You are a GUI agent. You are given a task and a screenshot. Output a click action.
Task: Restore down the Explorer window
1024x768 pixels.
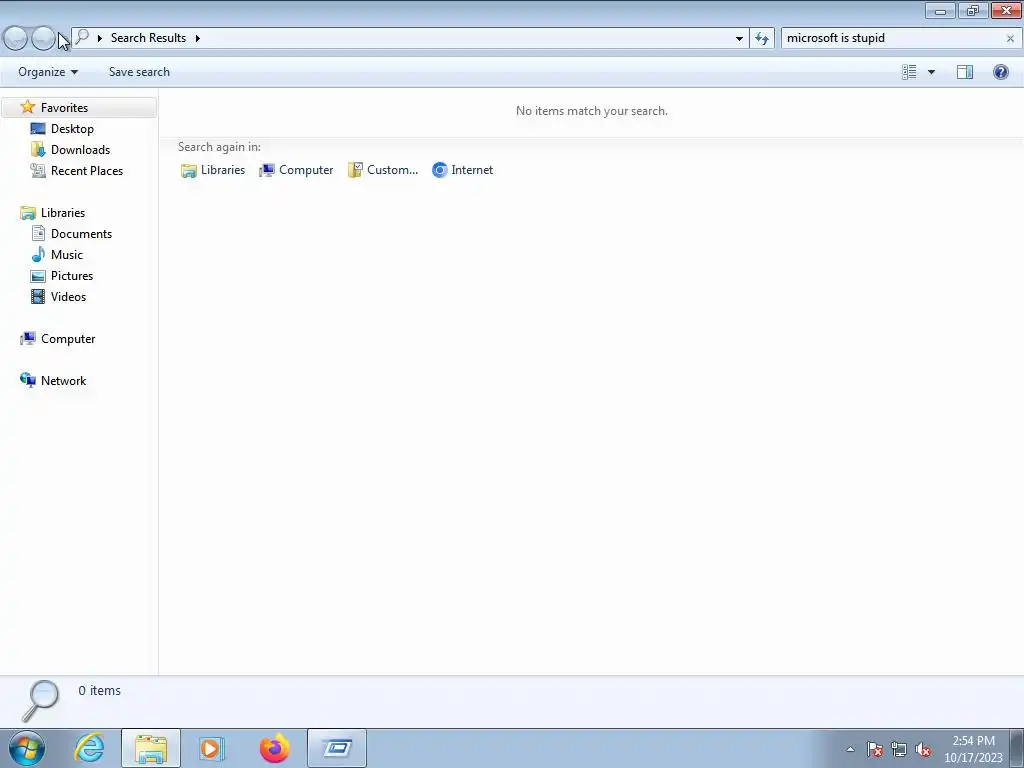tap(973, 11)
